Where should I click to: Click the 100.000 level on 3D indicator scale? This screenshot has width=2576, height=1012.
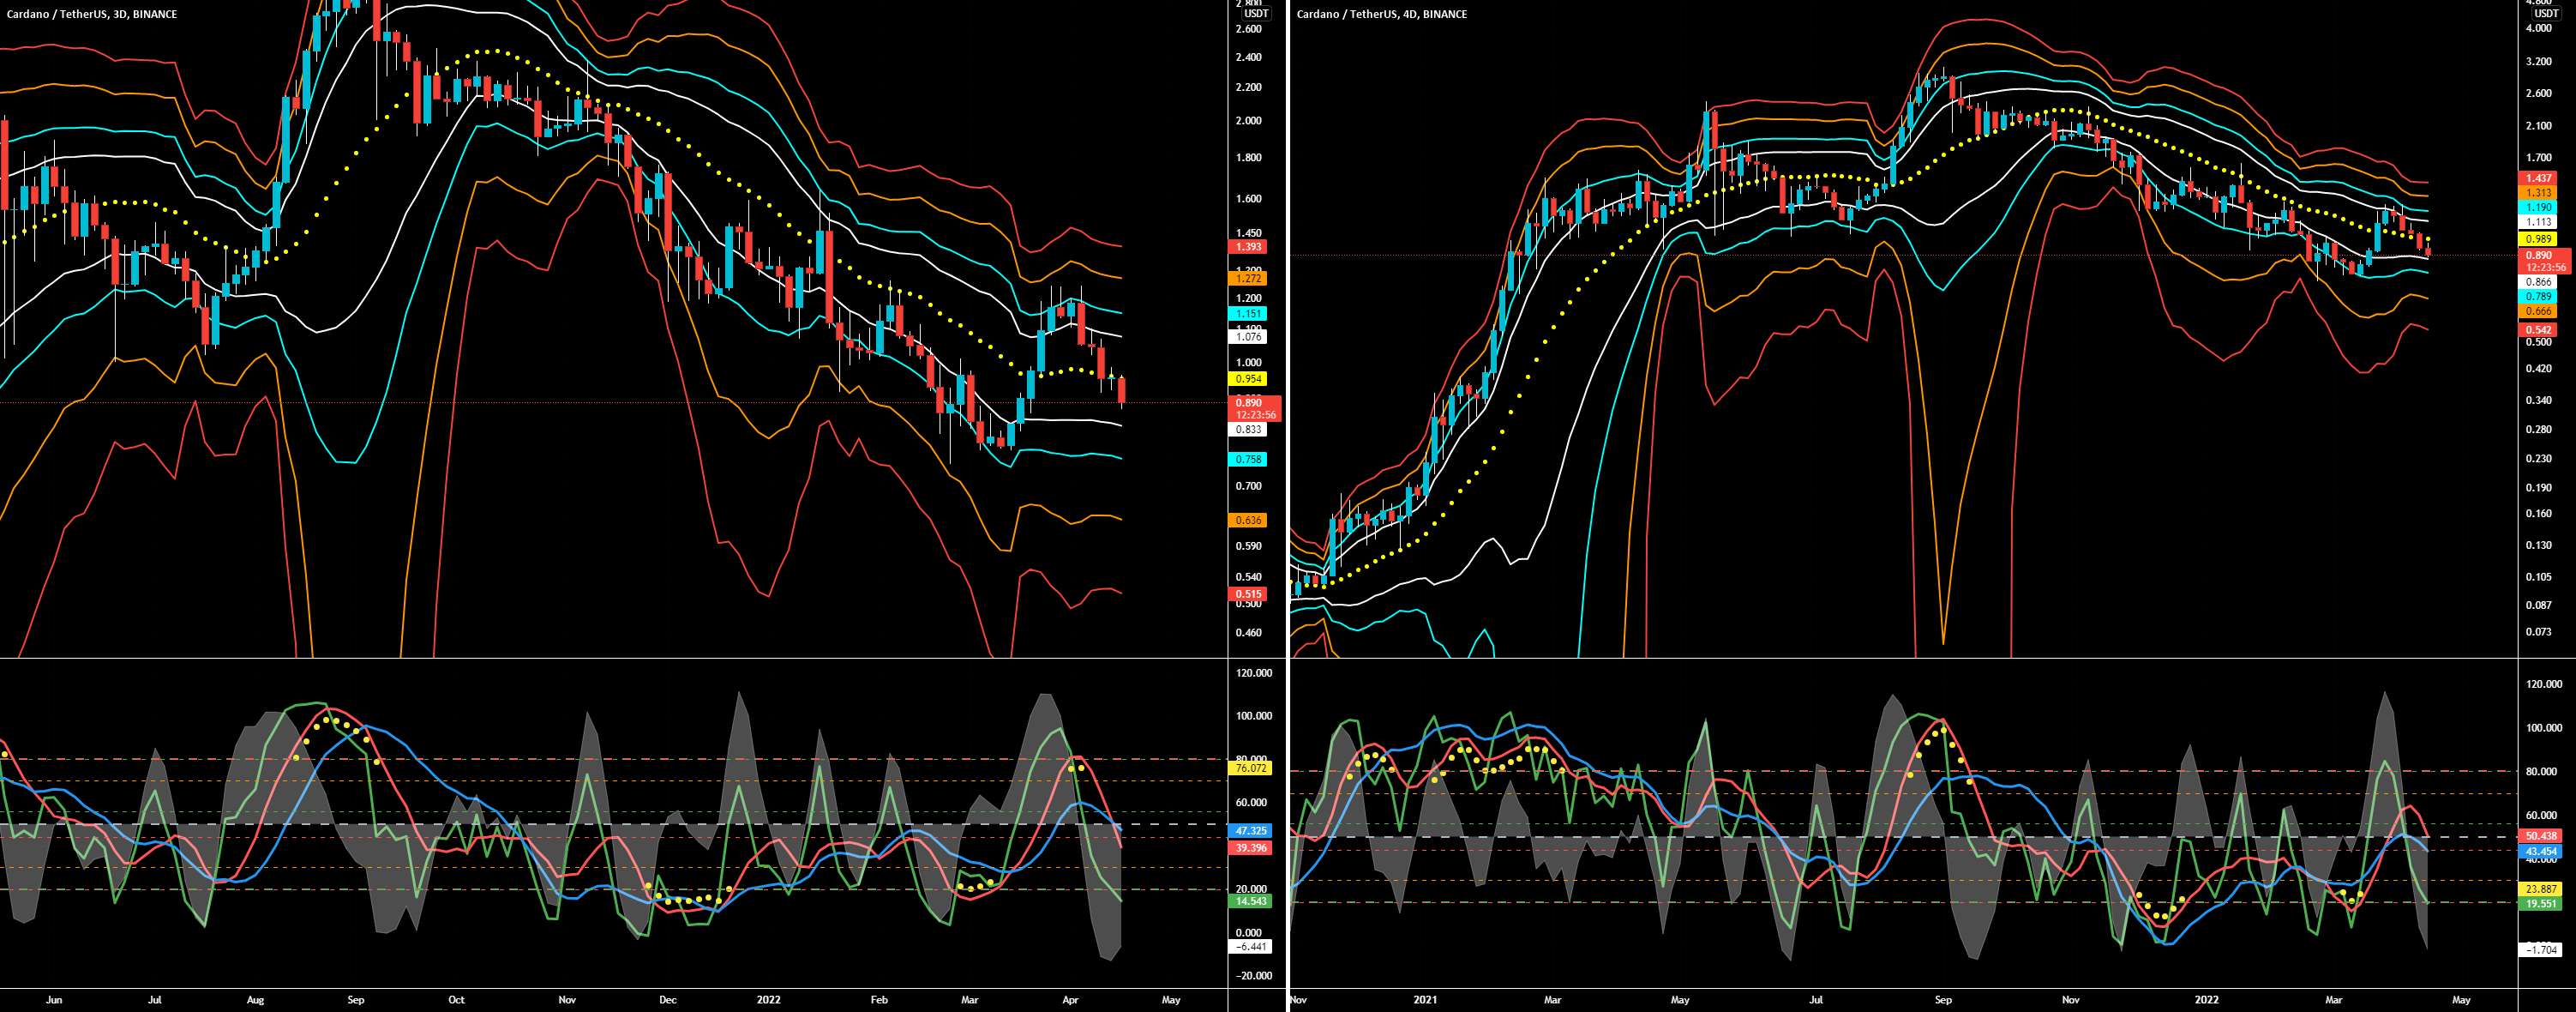click(1254, 716)
